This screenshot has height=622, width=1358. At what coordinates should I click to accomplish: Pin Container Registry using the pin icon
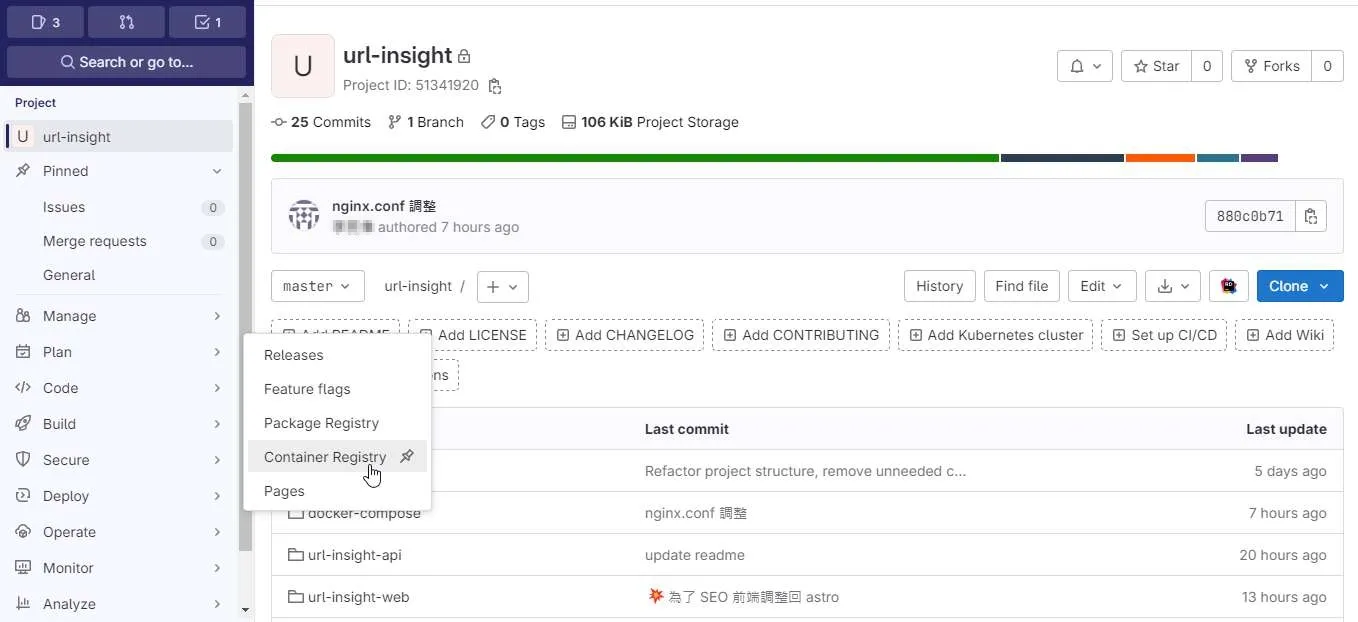click(x=407, y=456)
